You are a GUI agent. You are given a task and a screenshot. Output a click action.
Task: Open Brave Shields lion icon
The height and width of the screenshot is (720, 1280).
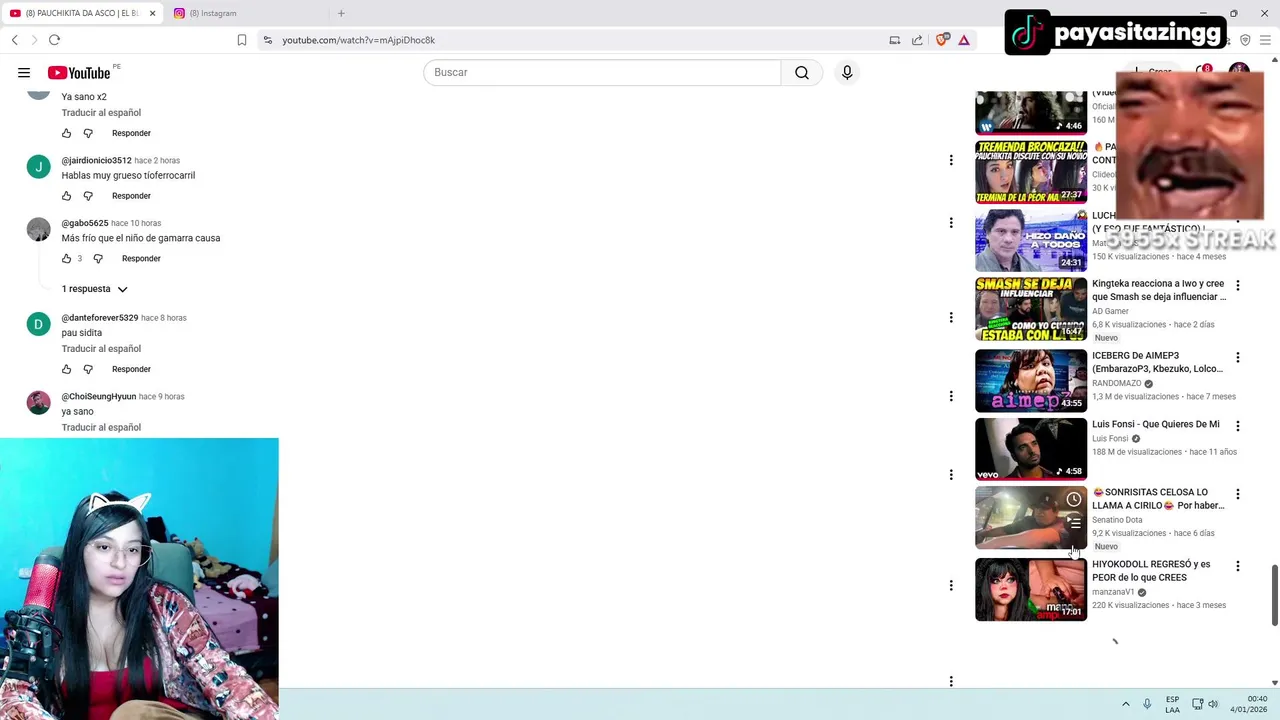tap(941, 40)
